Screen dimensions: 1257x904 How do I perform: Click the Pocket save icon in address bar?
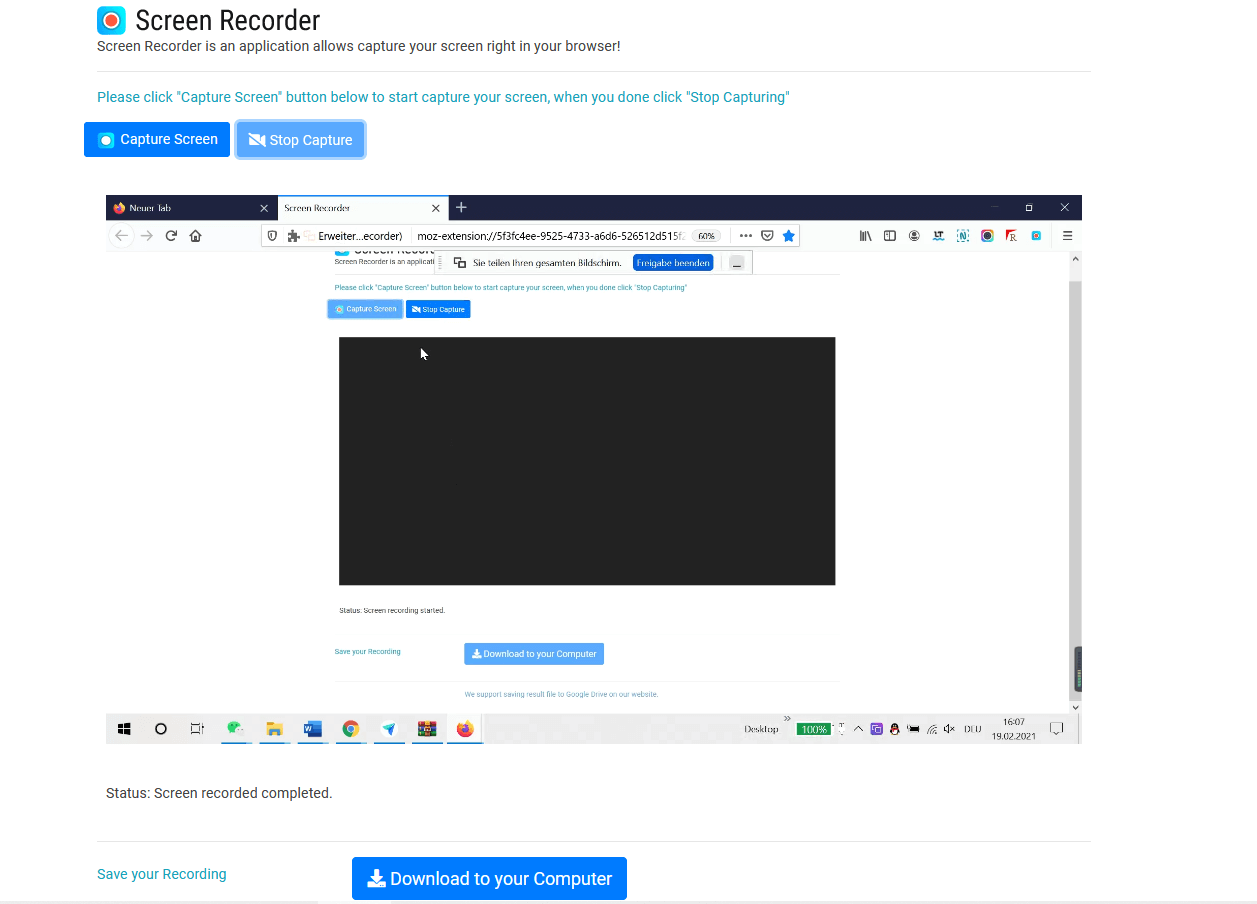(767, 236)
